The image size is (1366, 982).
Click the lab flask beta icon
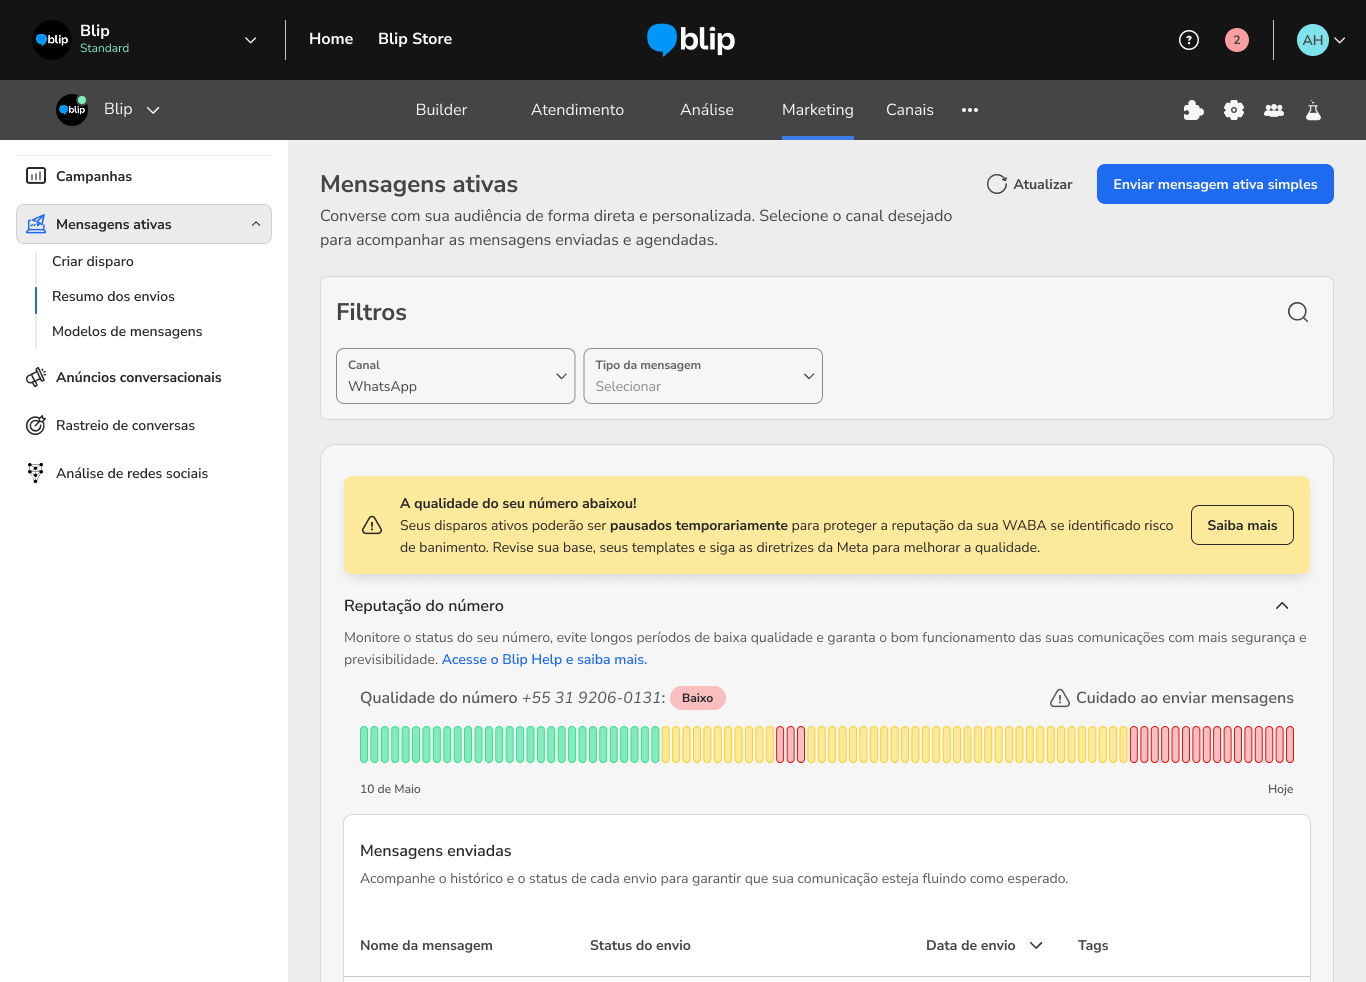point(1313,110)
